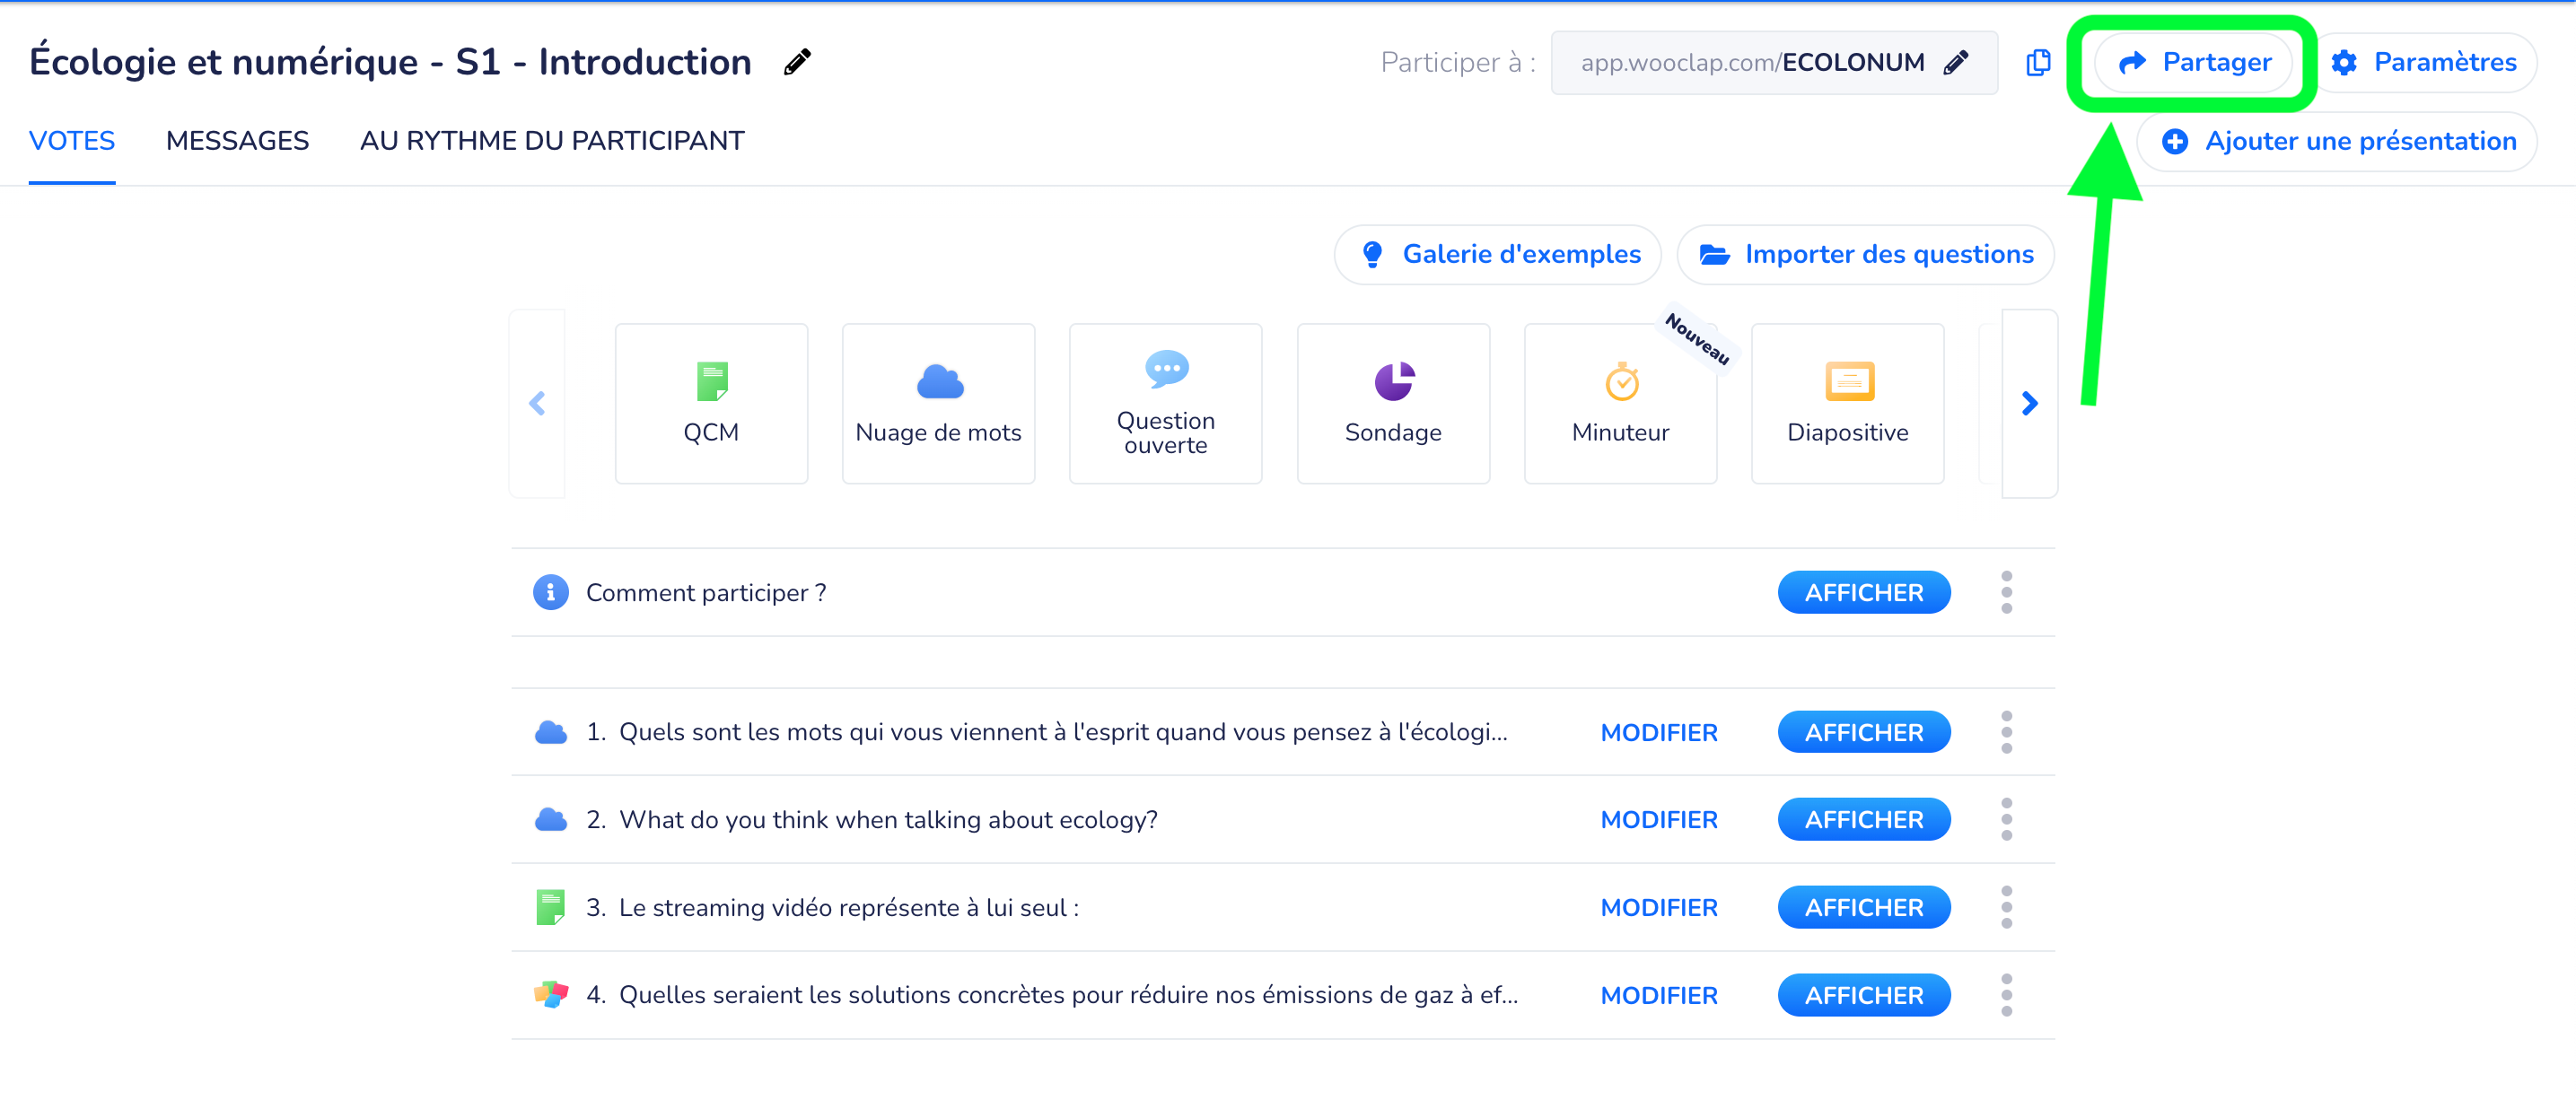Switch to the MESSAGES tab
Screen dimensions: 2576x1100
(x=237, y=141)
